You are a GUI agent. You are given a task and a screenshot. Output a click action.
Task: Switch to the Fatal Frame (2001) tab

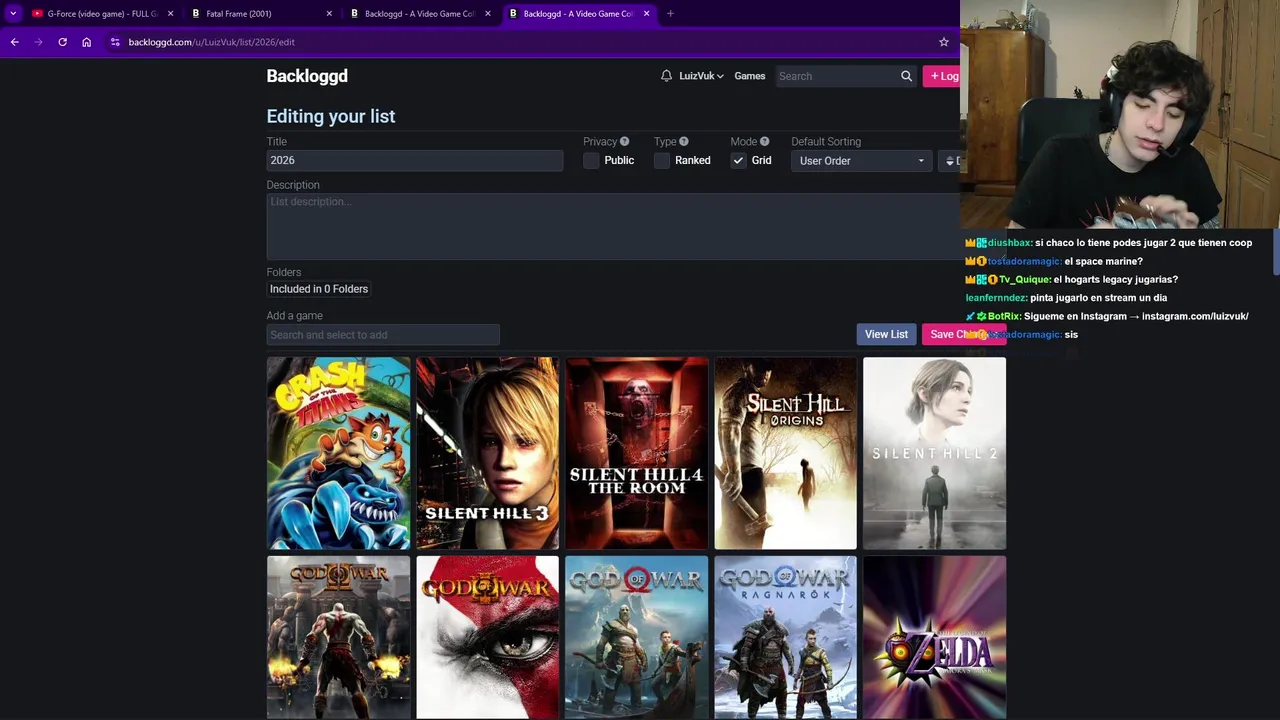click(x=260, y=14)
